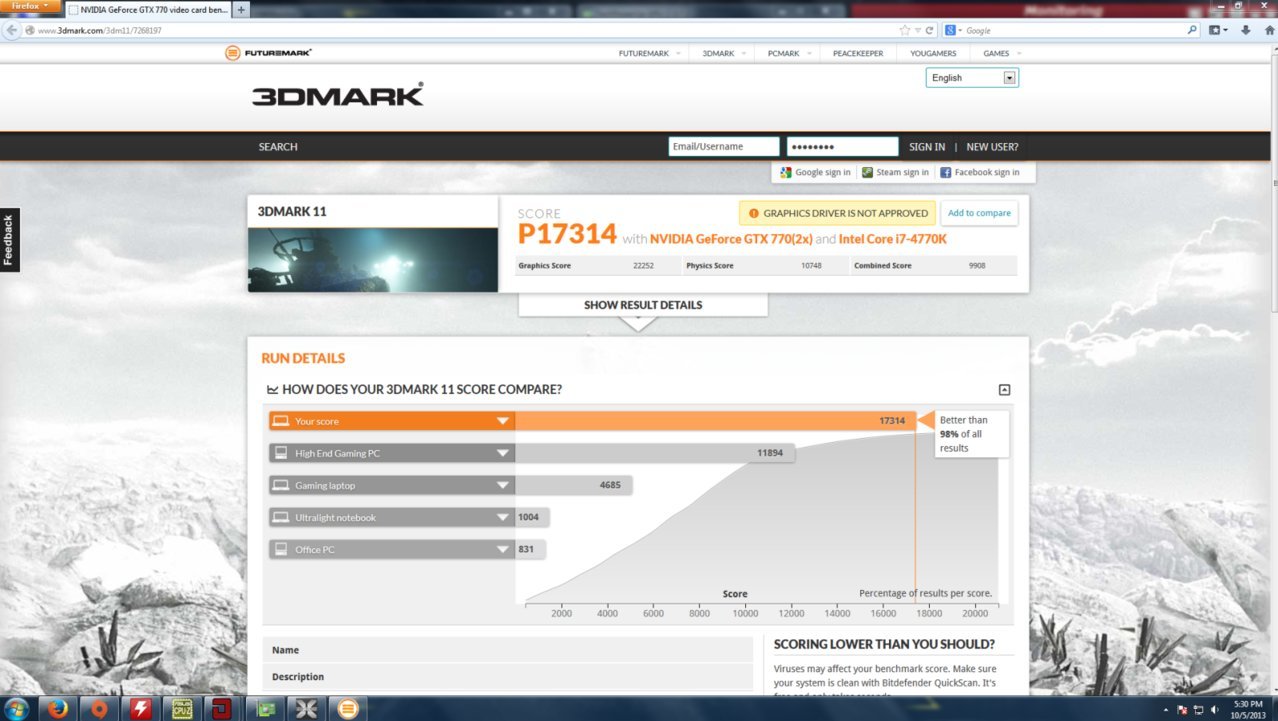
Task: Click the Intel Core i7-4770K link
Action: coord(893,239)
